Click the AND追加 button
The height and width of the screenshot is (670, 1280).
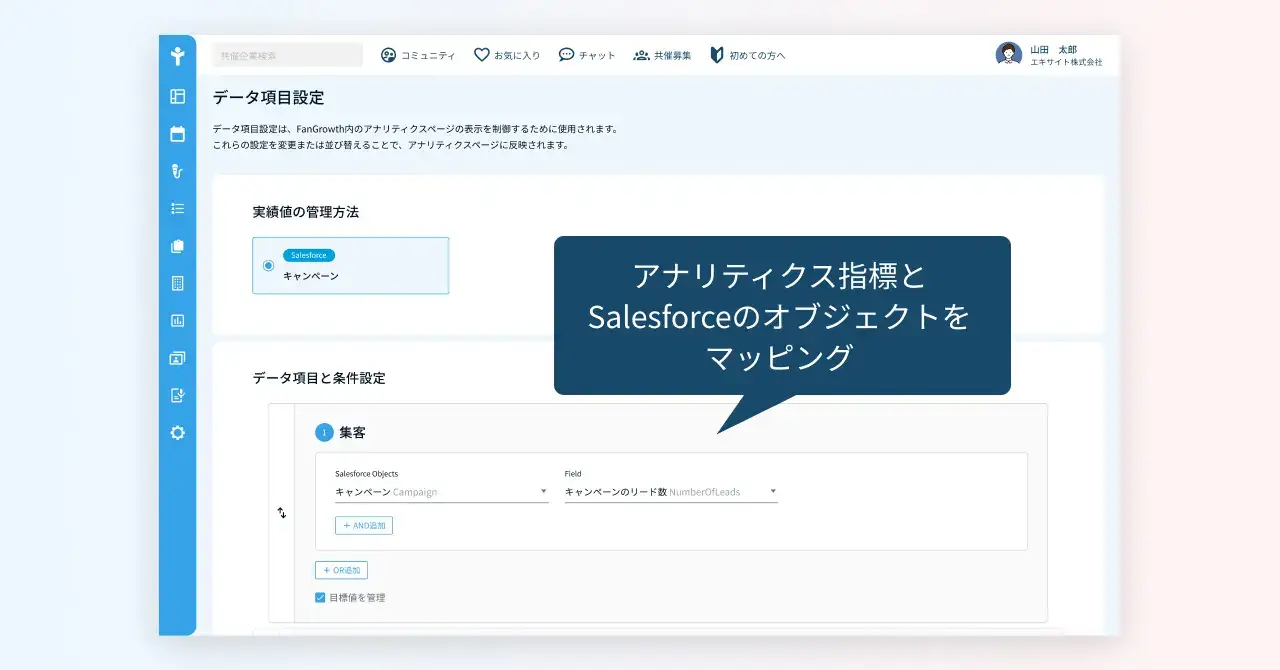click(x=364, y=525)
